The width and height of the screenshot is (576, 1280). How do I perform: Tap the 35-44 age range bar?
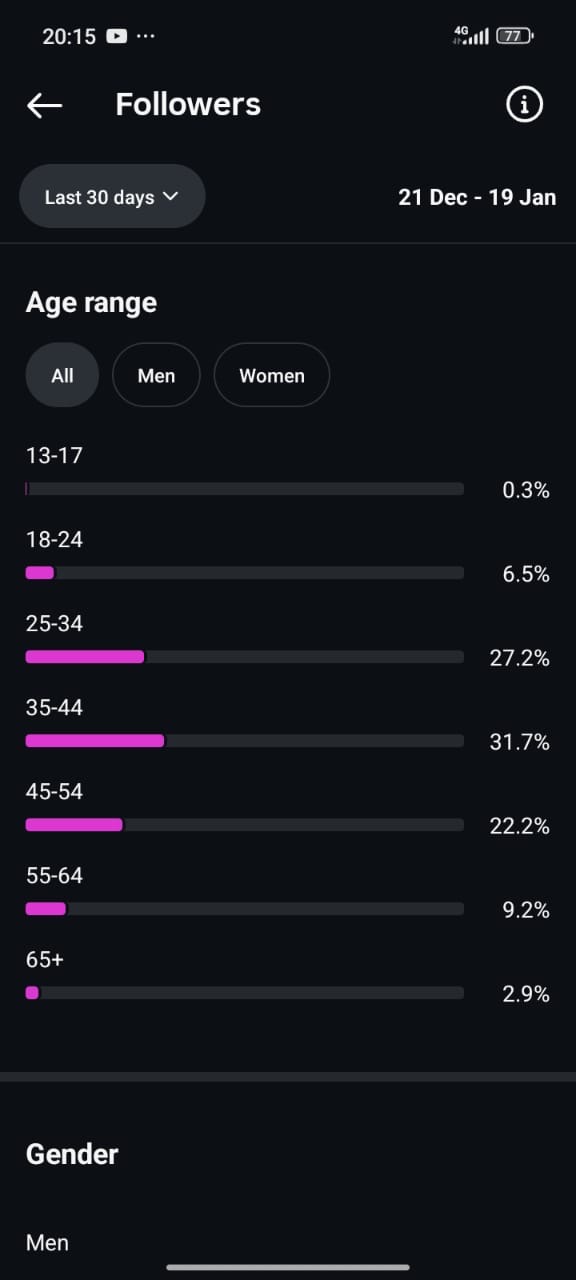(x=245, y=741)
